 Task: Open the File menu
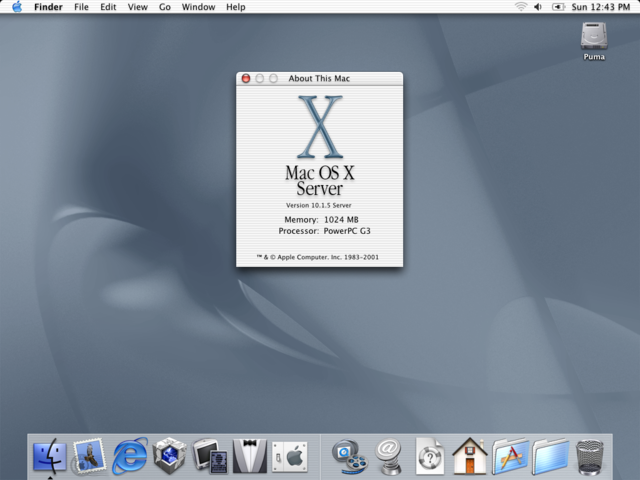point(81,7)
